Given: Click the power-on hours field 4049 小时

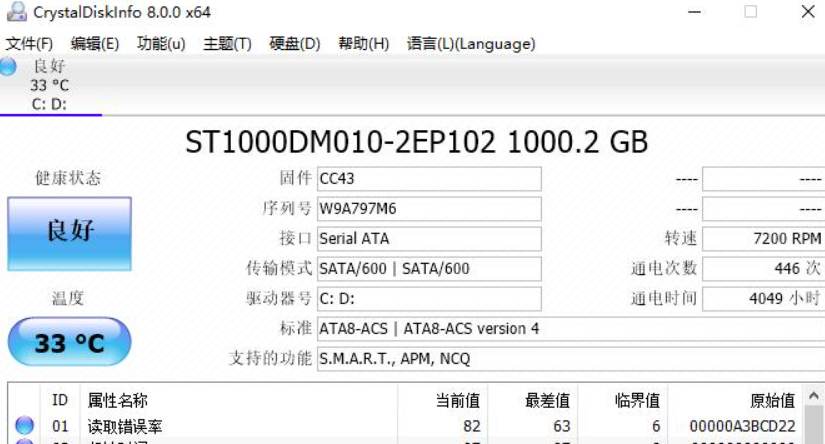Looking at the screenshot, I should 763,299.
